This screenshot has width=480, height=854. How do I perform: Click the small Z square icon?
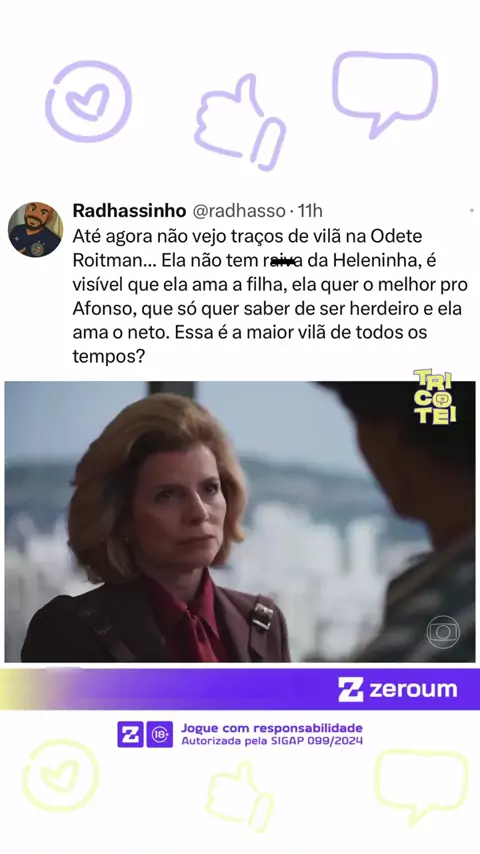point(130,734)
